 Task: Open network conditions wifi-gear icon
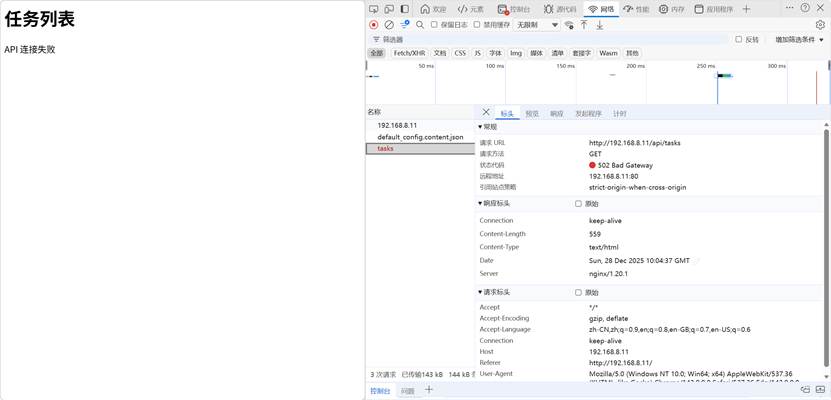click(x=569, y=24)
